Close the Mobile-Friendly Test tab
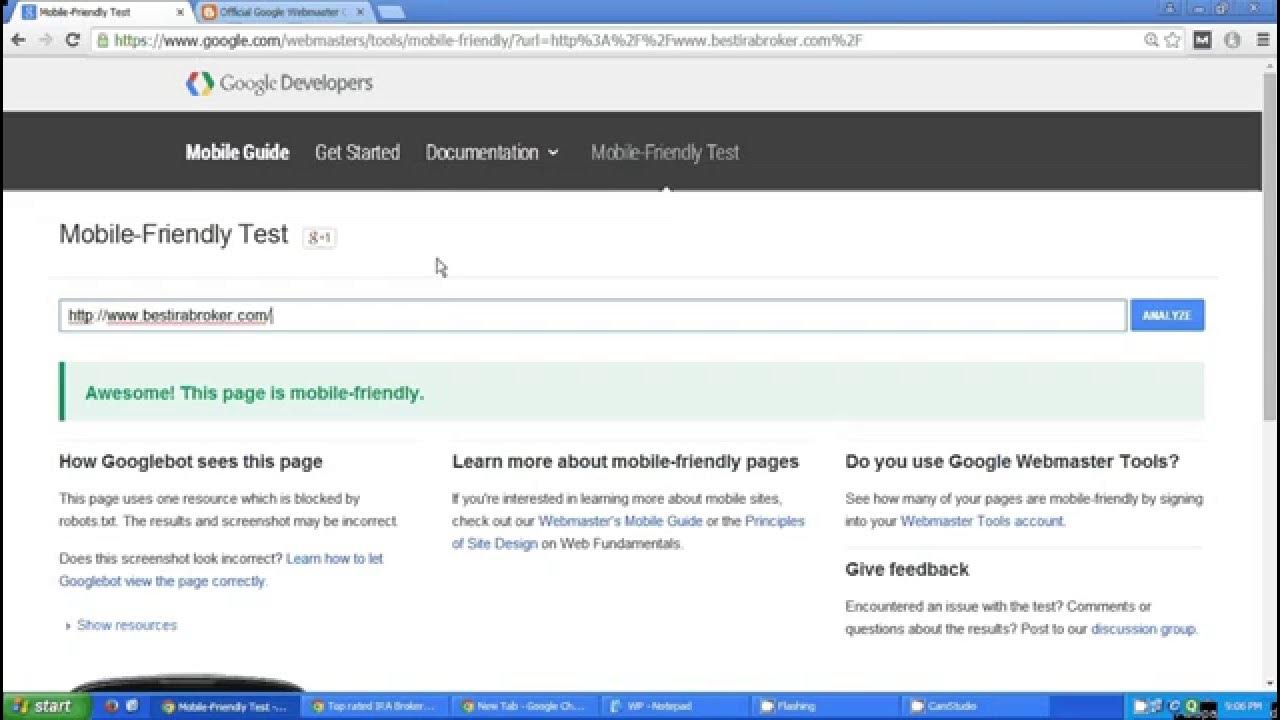 pyautogui.click(x=179, y=12)
